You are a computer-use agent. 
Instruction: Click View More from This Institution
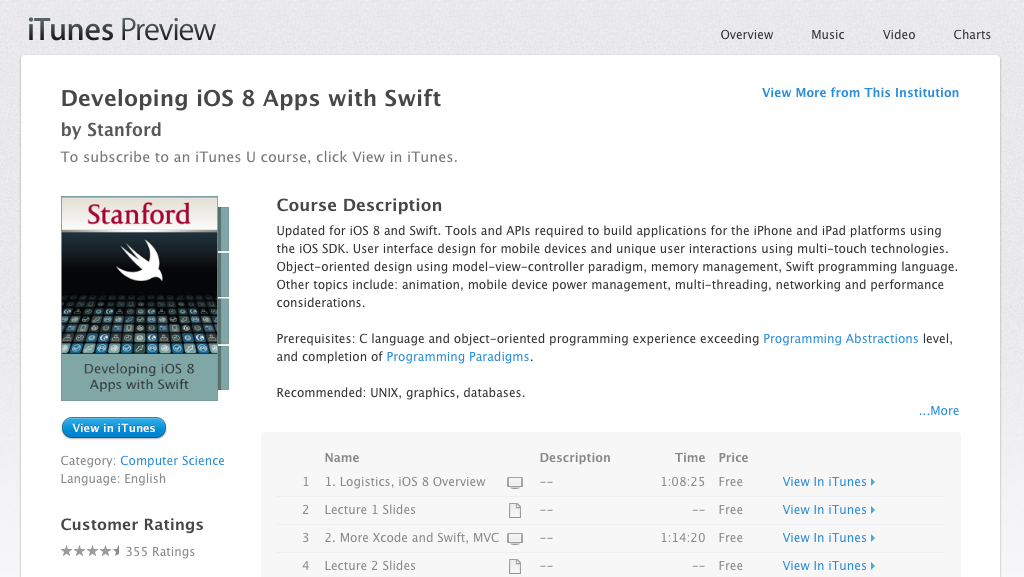coord(860,93)
